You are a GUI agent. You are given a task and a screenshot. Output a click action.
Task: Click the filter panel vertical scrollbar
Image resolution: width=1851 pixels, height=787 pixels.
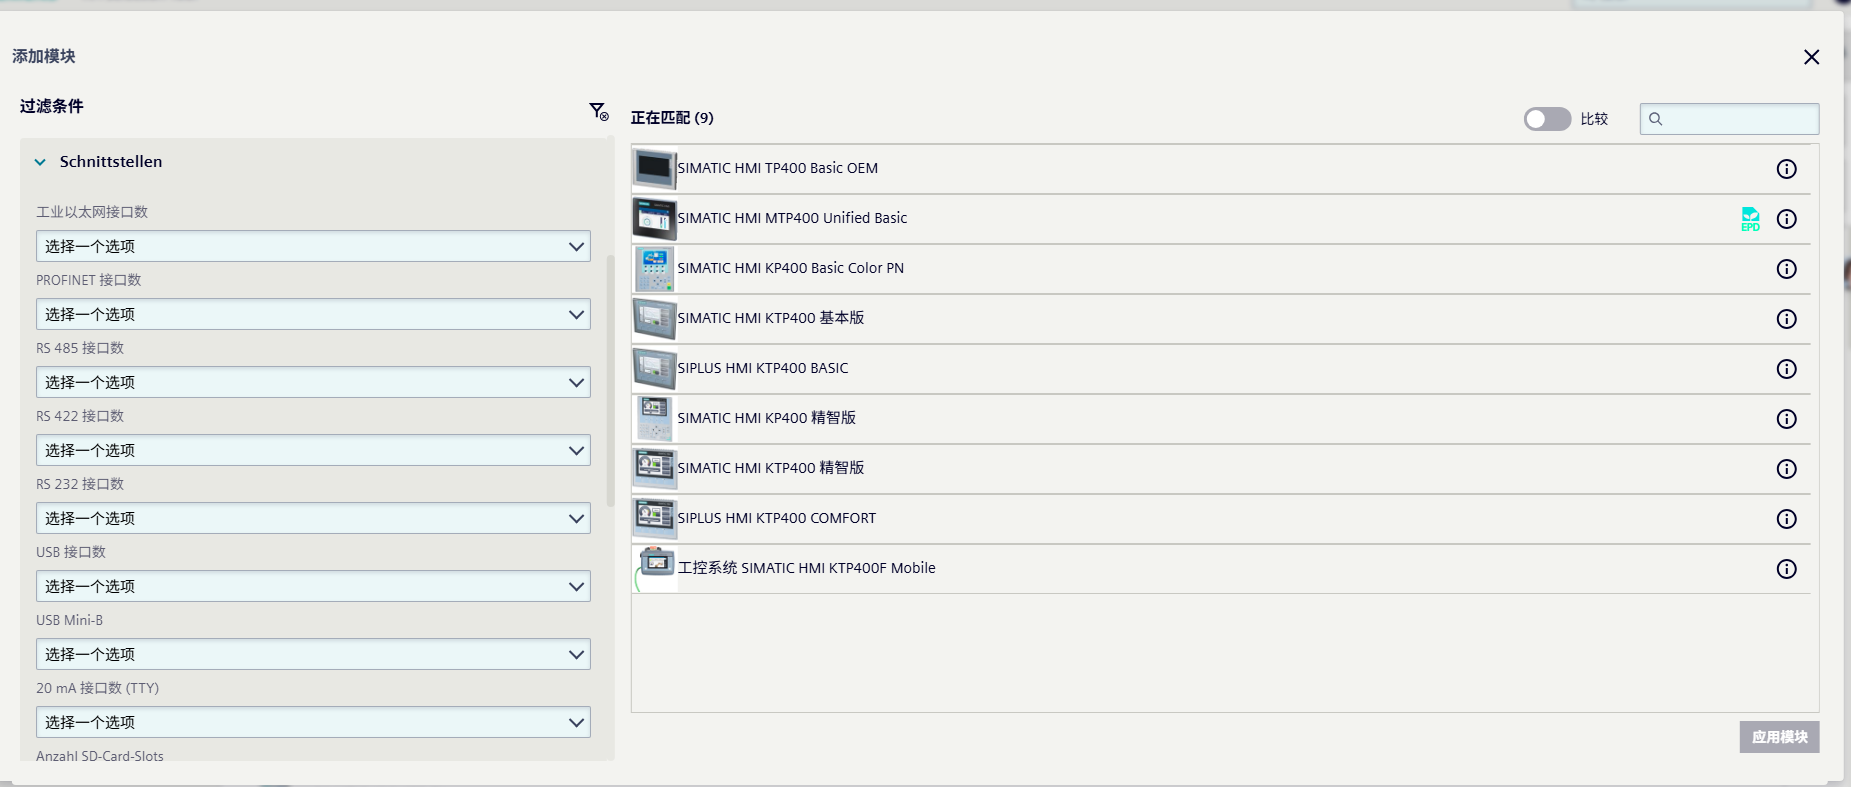coord(610,381)
